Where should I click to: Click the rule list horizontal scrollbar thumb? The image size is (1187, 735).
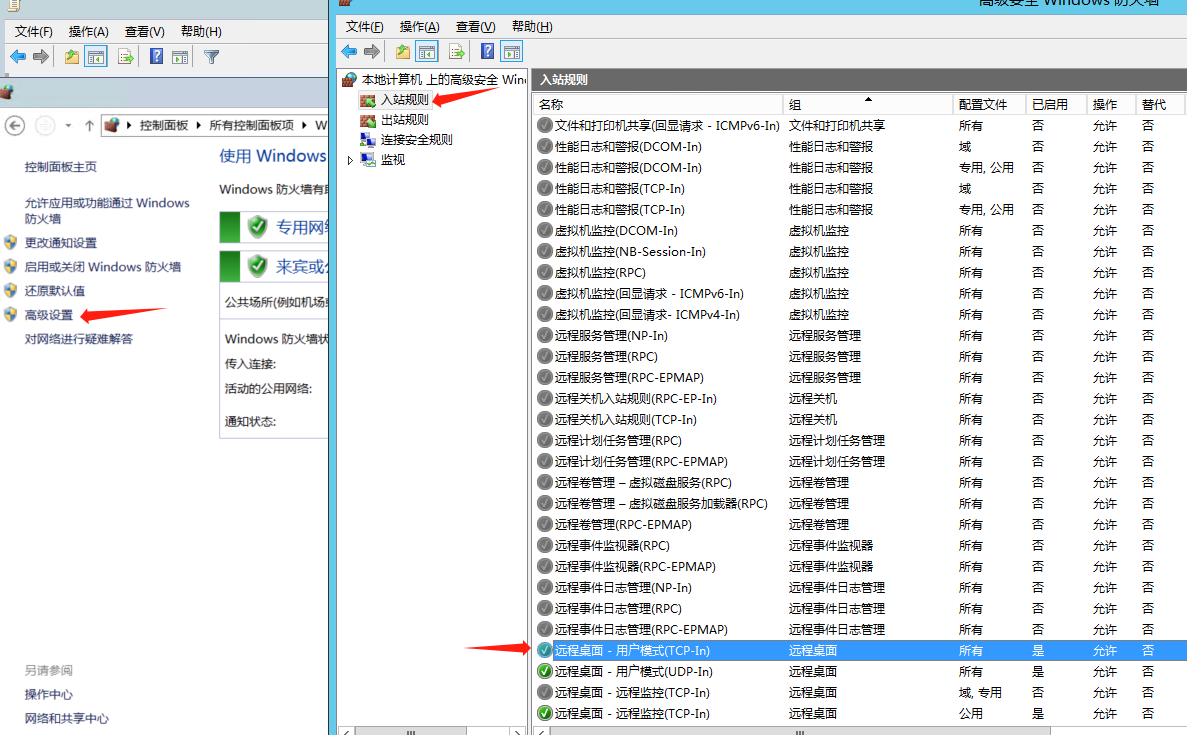[800, 731]
